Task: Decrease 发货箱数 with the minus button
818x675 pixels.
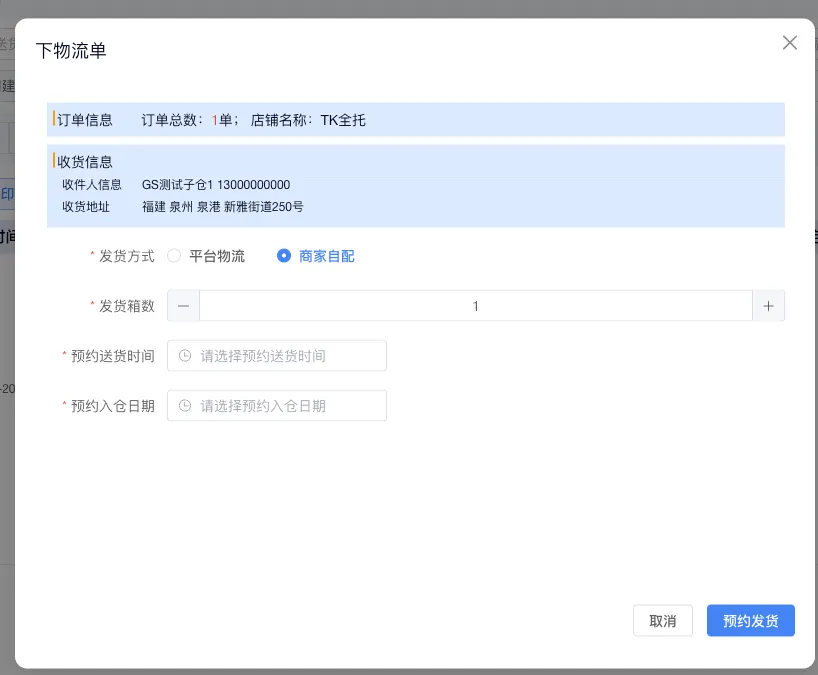Action: pos(183,306)
